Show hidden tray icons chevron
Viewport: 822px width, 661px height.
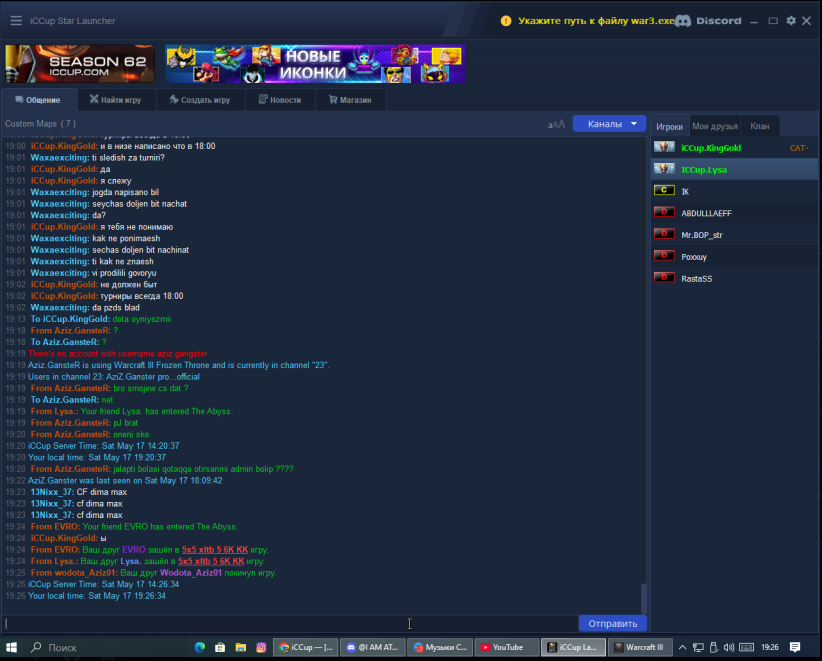tap(682, 647)
